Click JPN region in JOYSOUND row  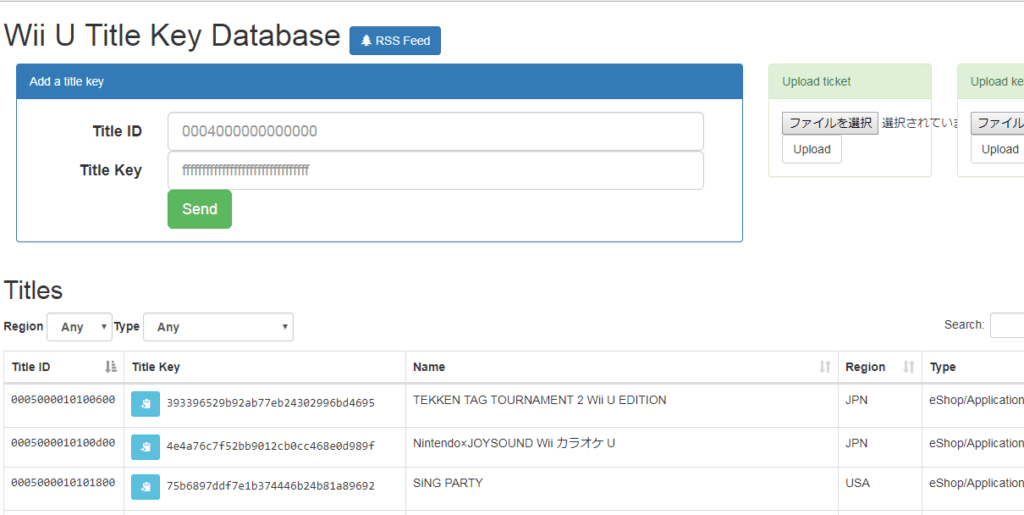pos(856,443)
